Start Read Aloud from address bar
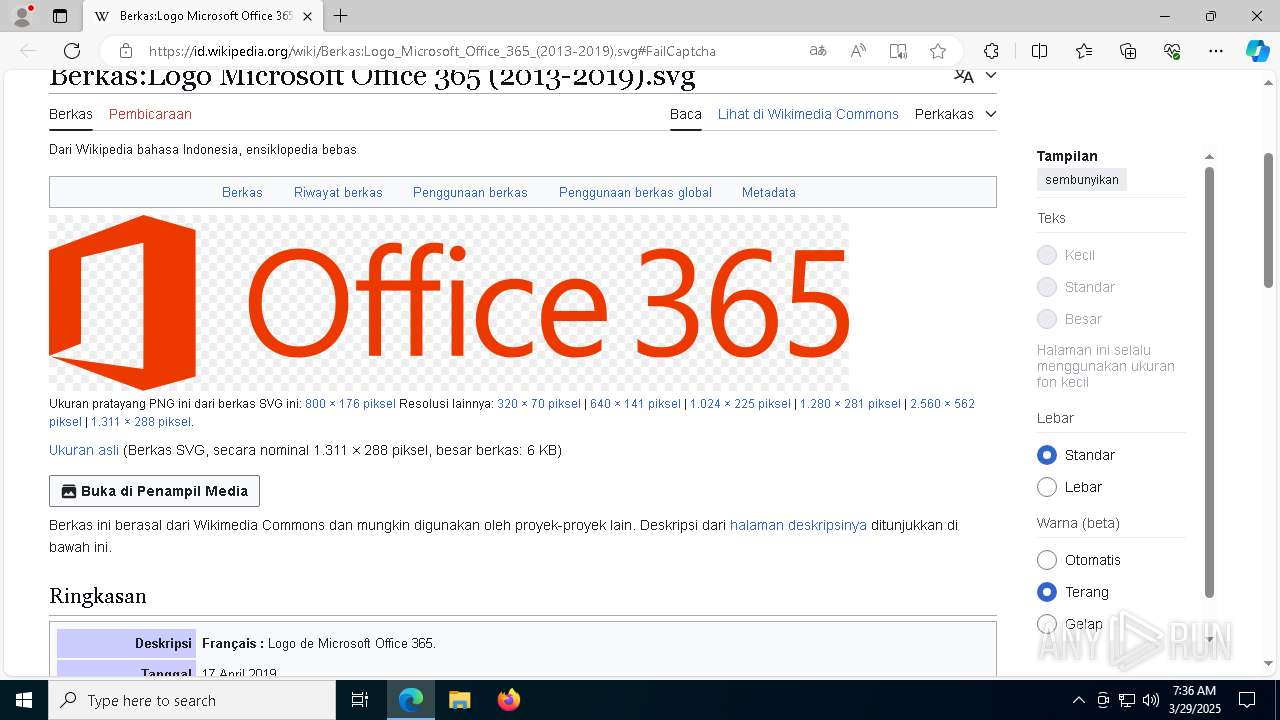 (858, 51)
